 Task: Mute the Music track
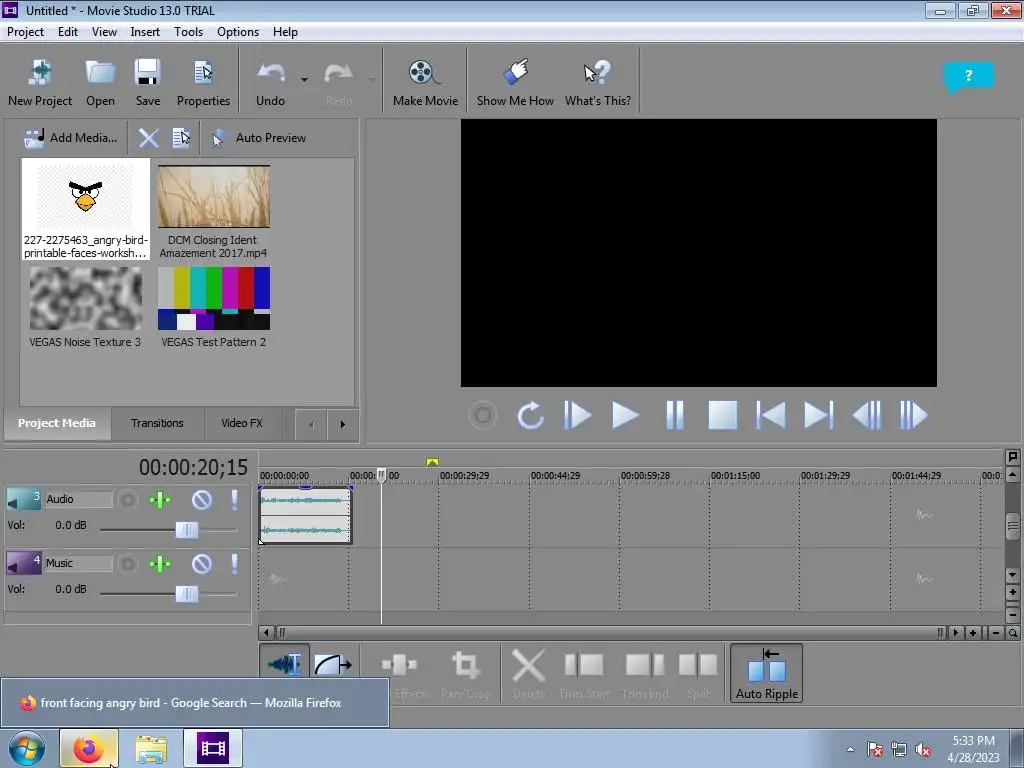pos(202,564)
